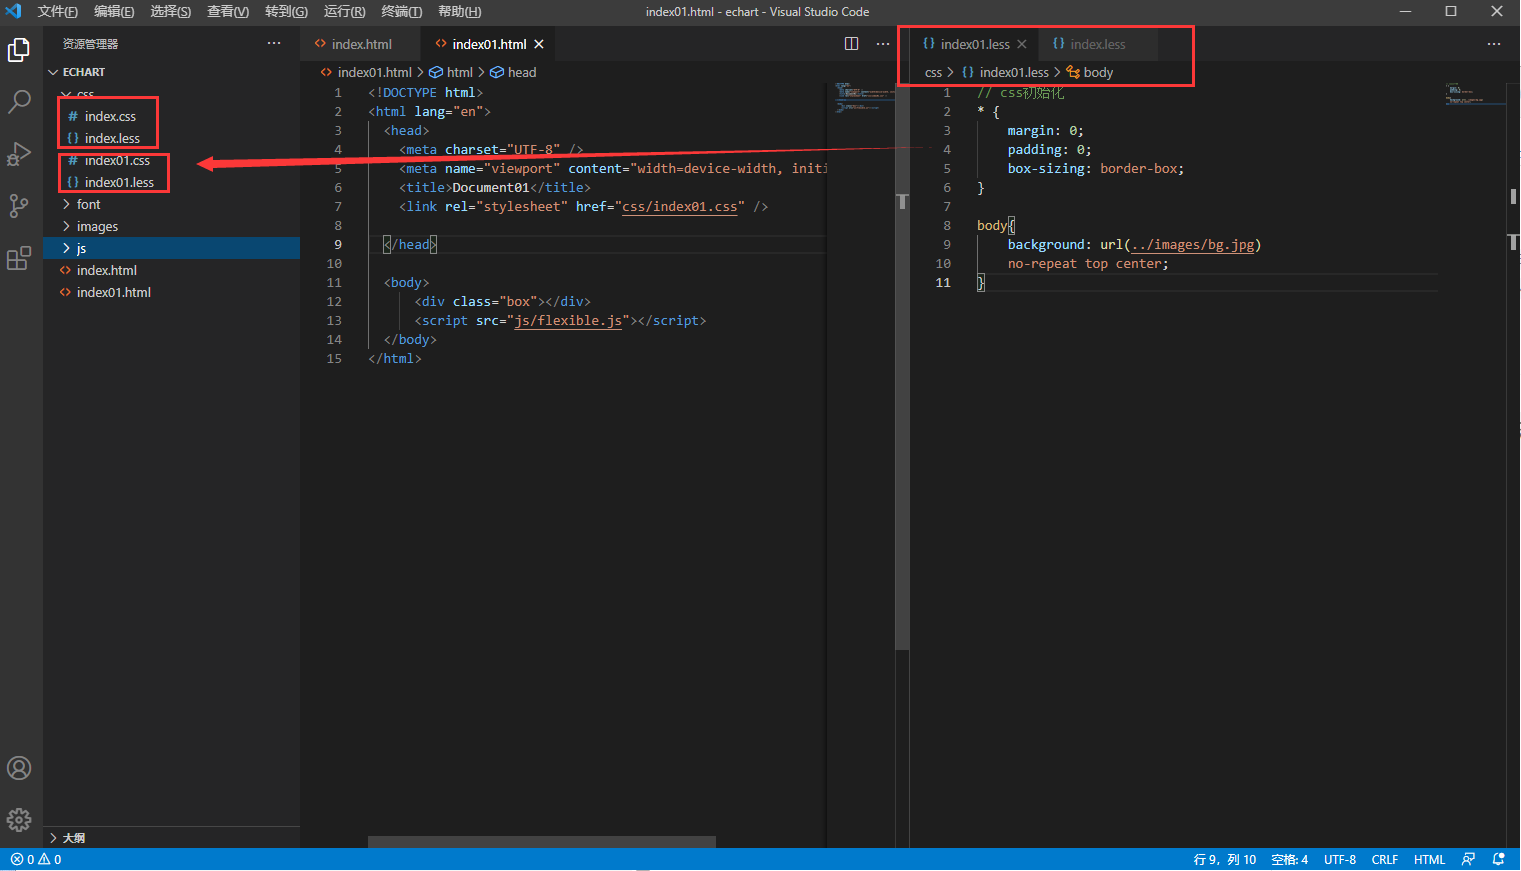The image size is (1521, 871).
Task: Open the 终端(T) menu
Action: click(401, 11)
